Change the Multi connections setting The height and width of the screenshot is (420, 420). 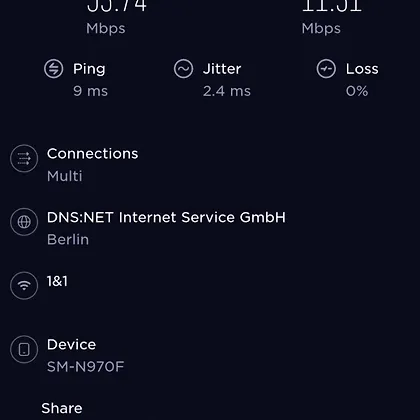64,176
